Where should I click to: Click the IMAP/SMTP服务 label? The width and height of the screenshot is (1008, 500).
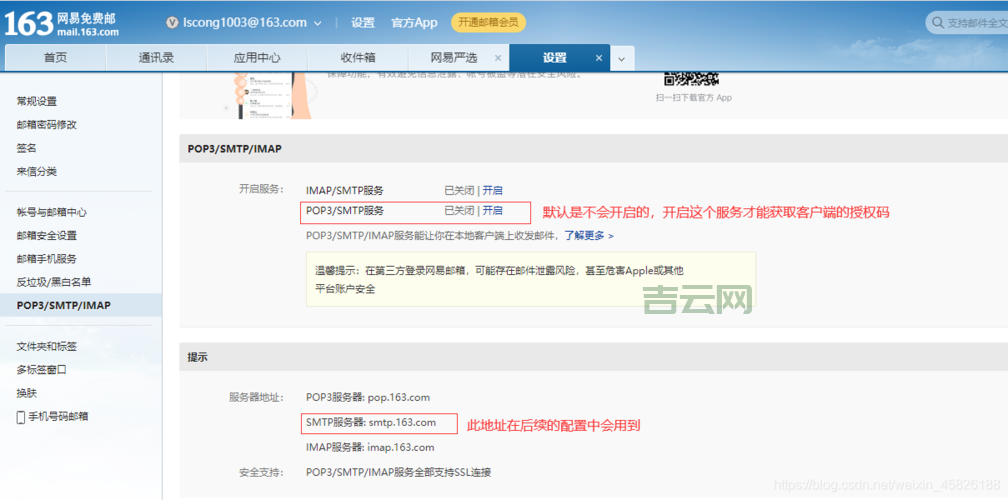click(x=345, y=190)
